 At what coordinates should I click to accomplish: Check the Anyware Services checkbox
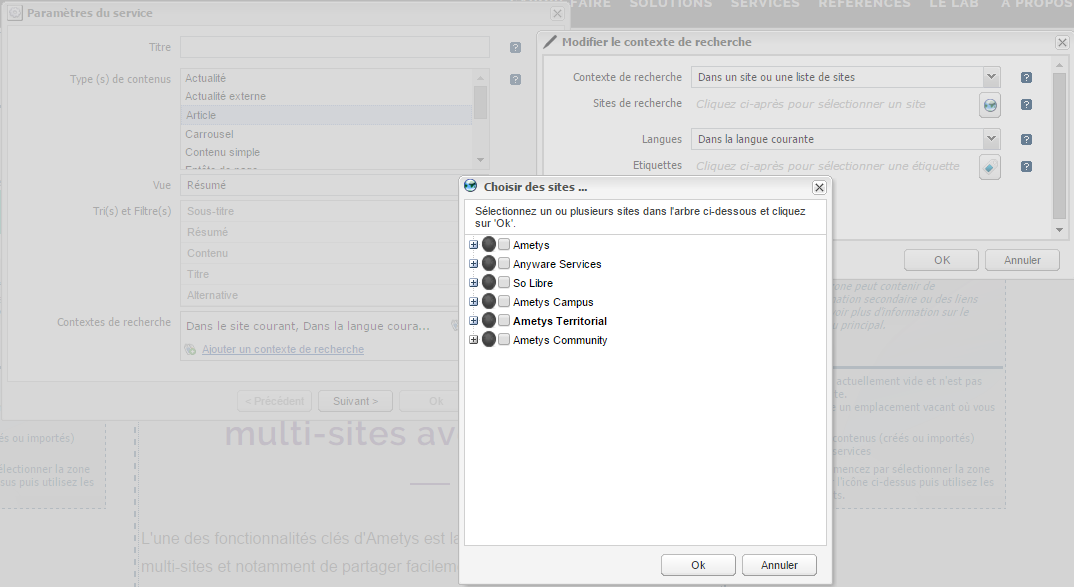pyautogui.click(x=504, y=264)
